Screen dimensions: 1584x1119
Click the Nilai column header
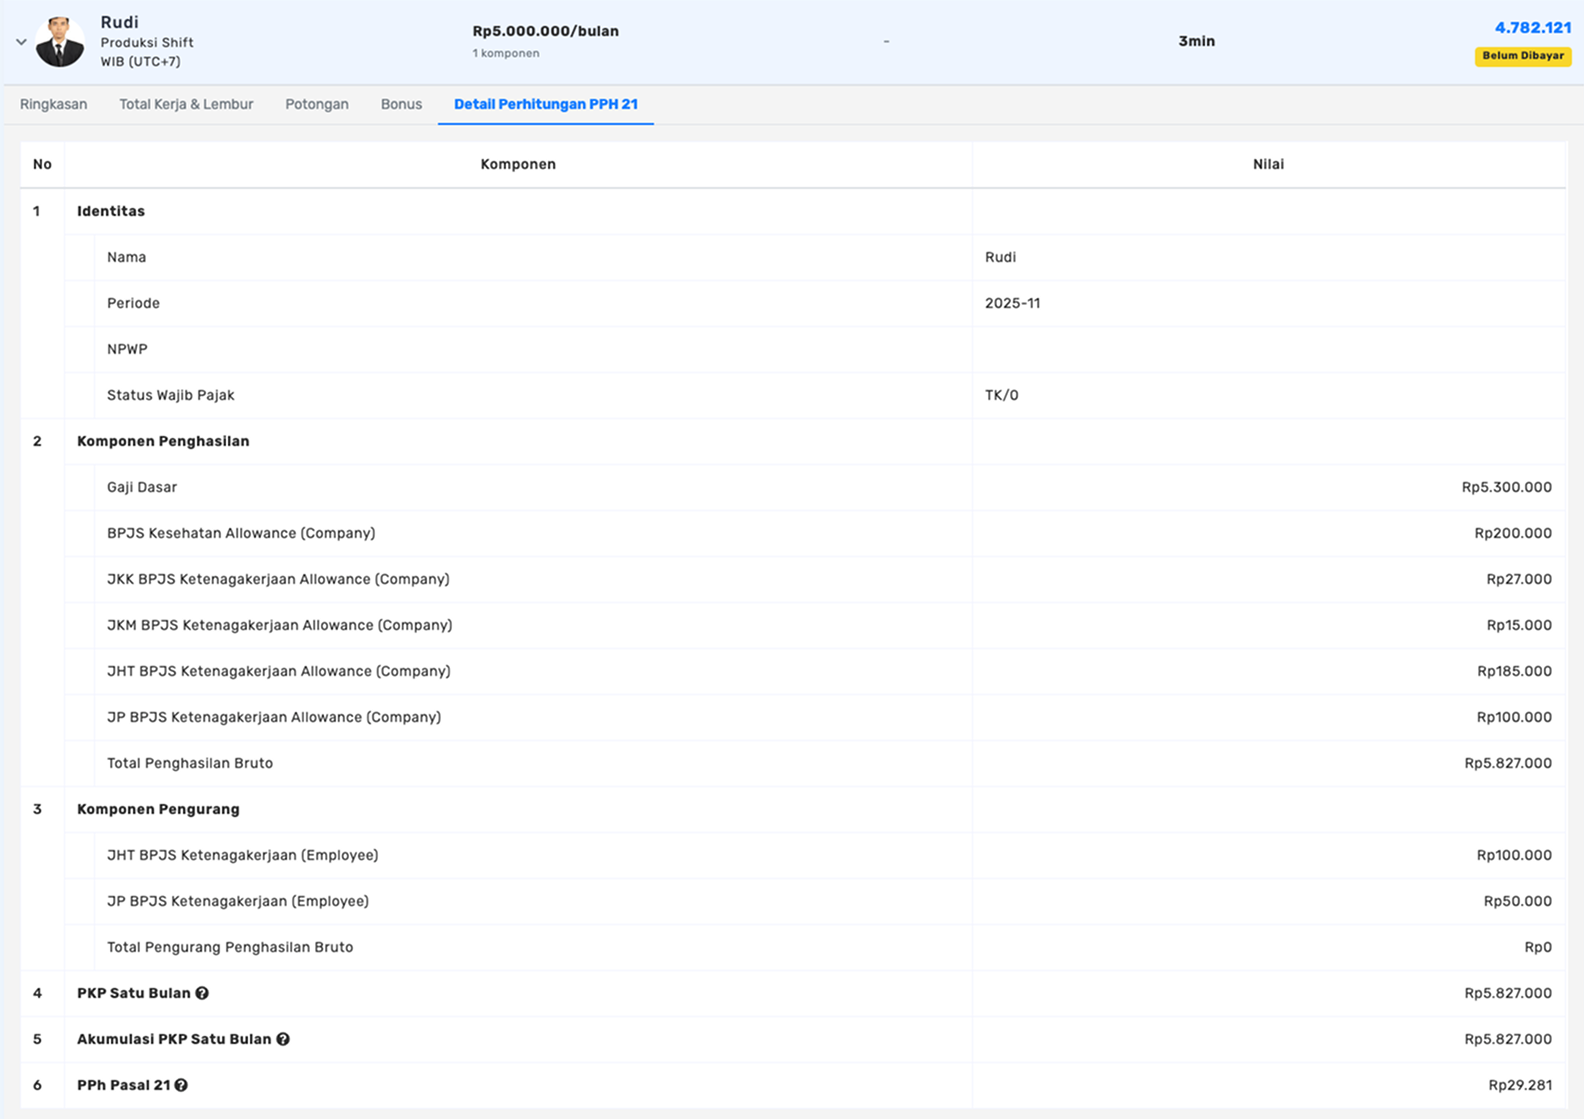pos(1268,164)
